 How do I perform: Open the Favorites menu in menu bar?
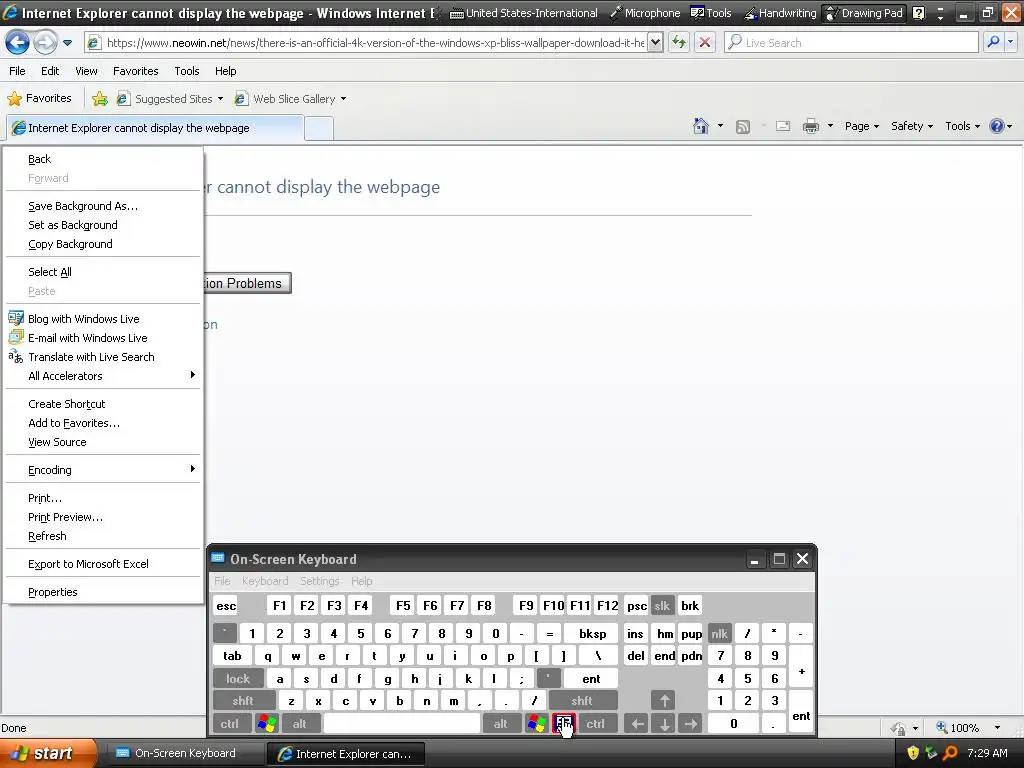pos(136,71)
